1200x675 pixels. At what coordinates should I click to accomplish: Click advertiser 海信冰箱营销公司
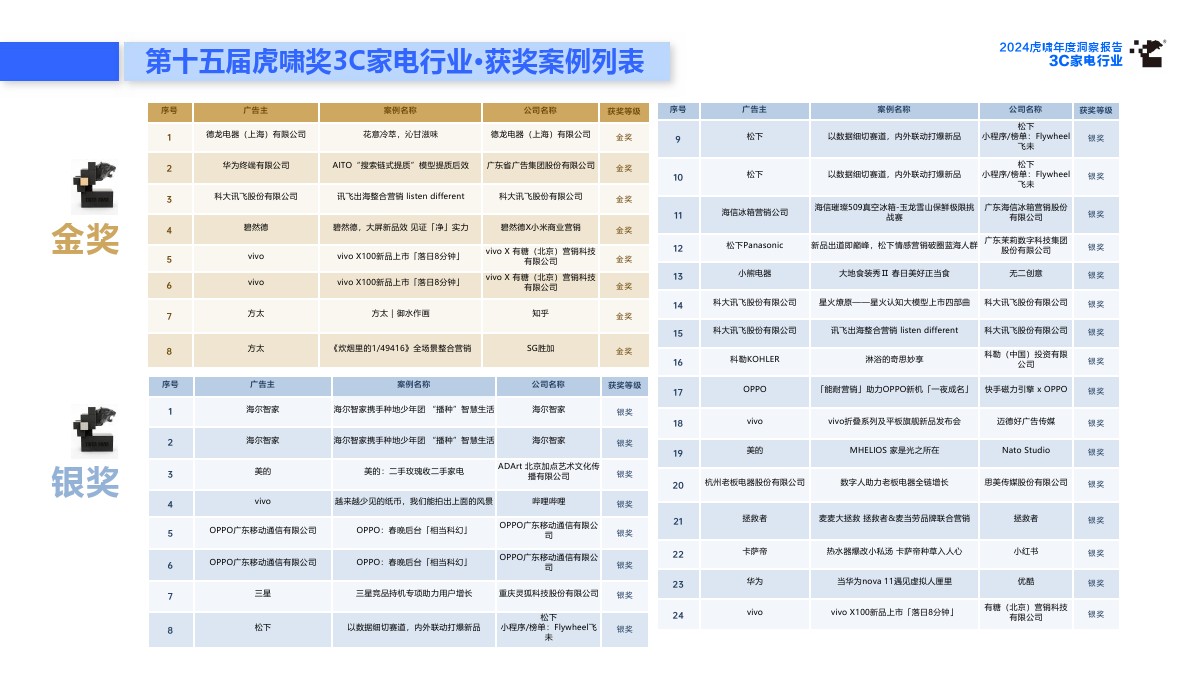[755, 212]
